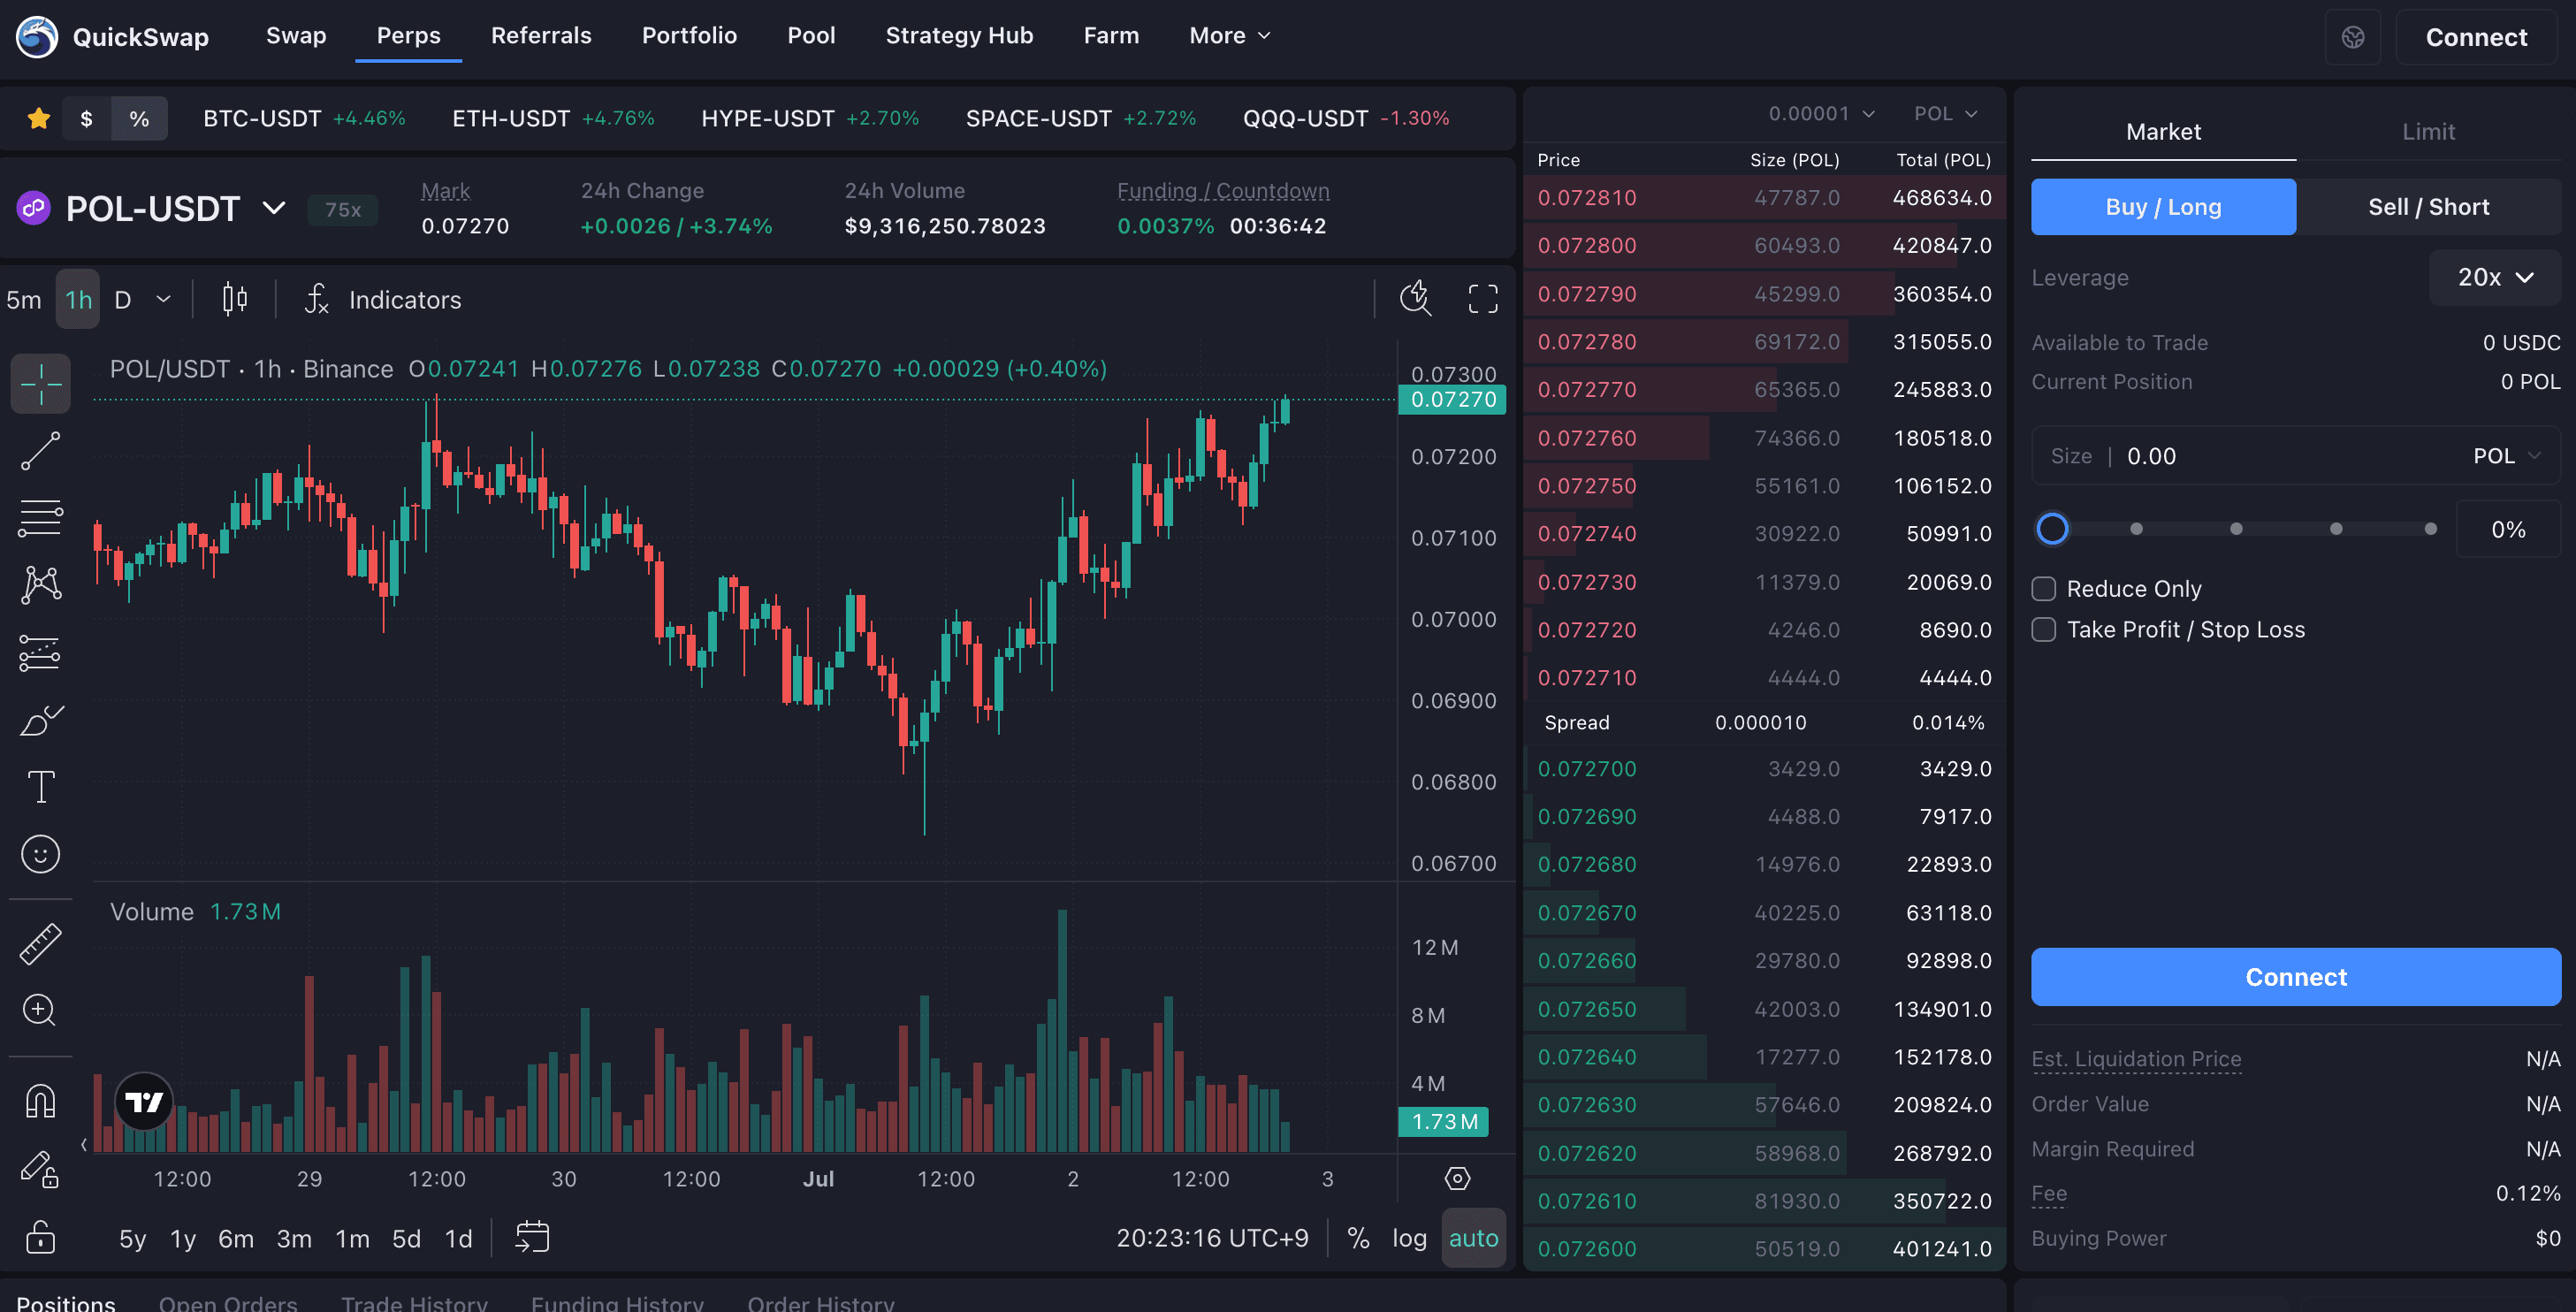Open the go to date calendar icon
The height and width of the screenshot is (1312, 2576).
pos(532,1237)
